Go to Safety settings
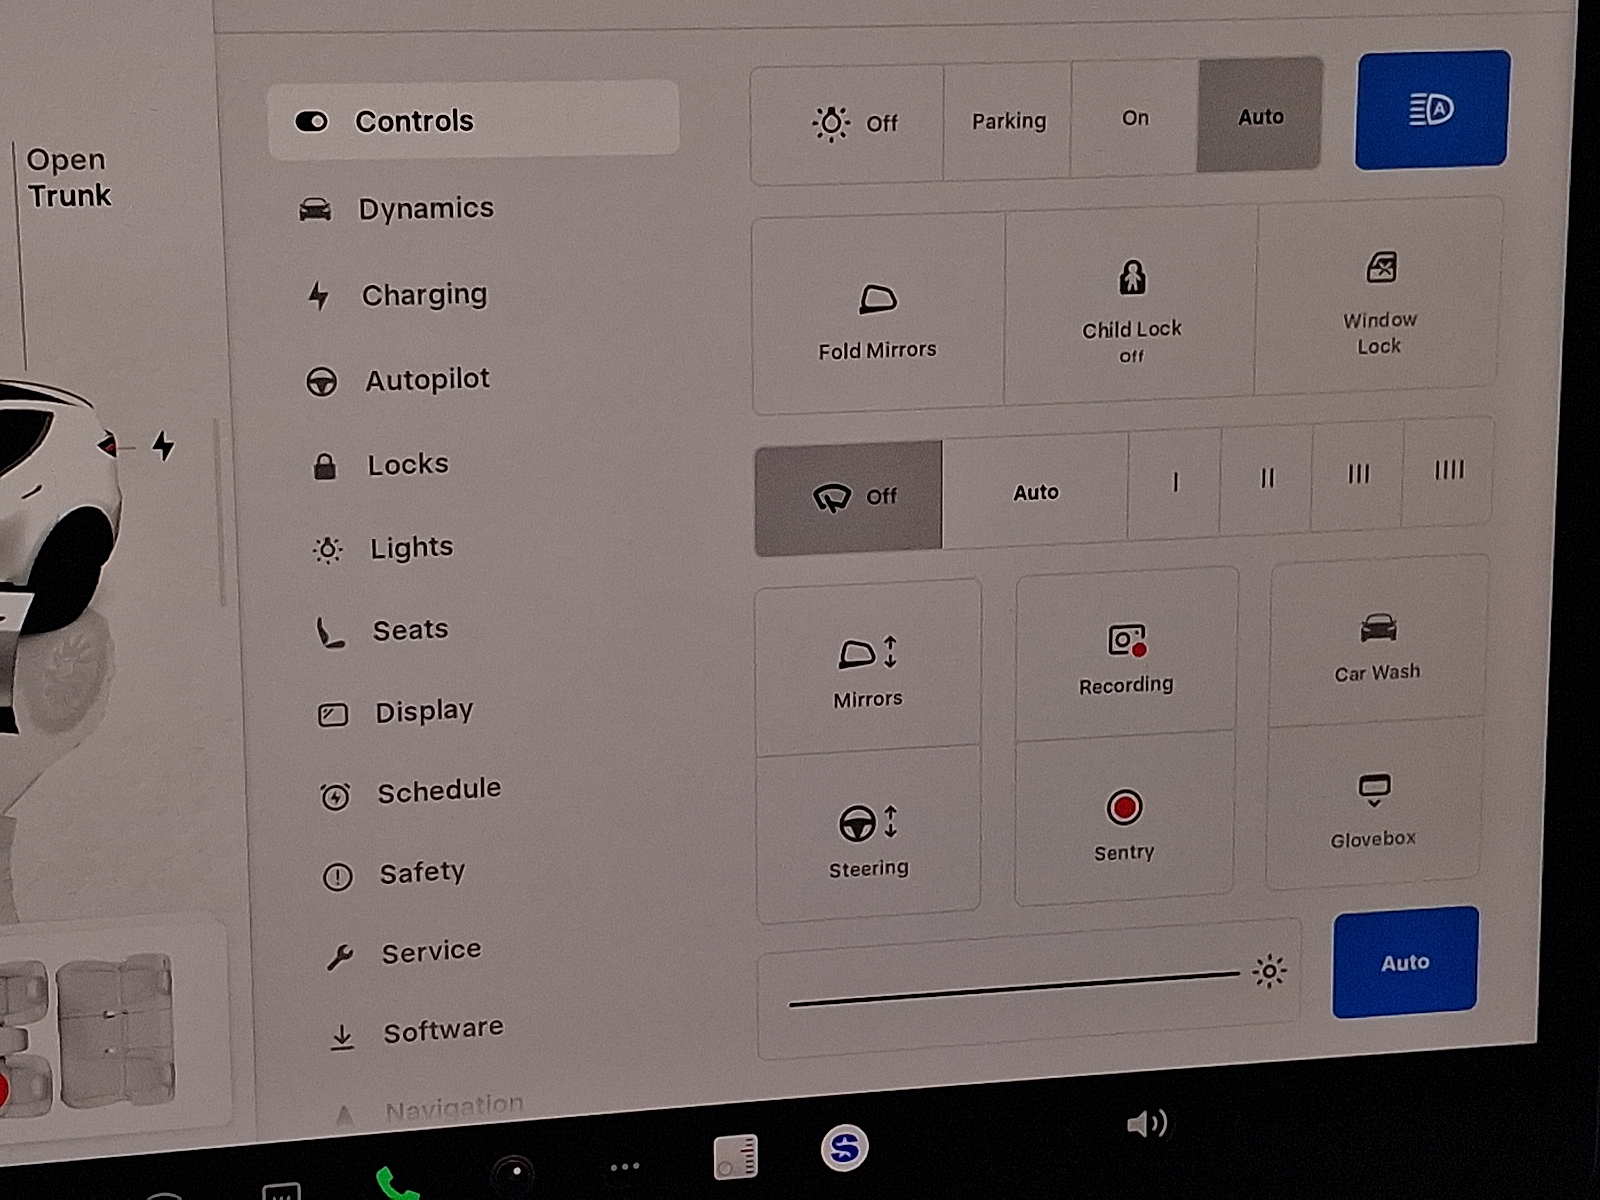Image resolution: width=1600 pixels, height=1200 pixels. 422,873
